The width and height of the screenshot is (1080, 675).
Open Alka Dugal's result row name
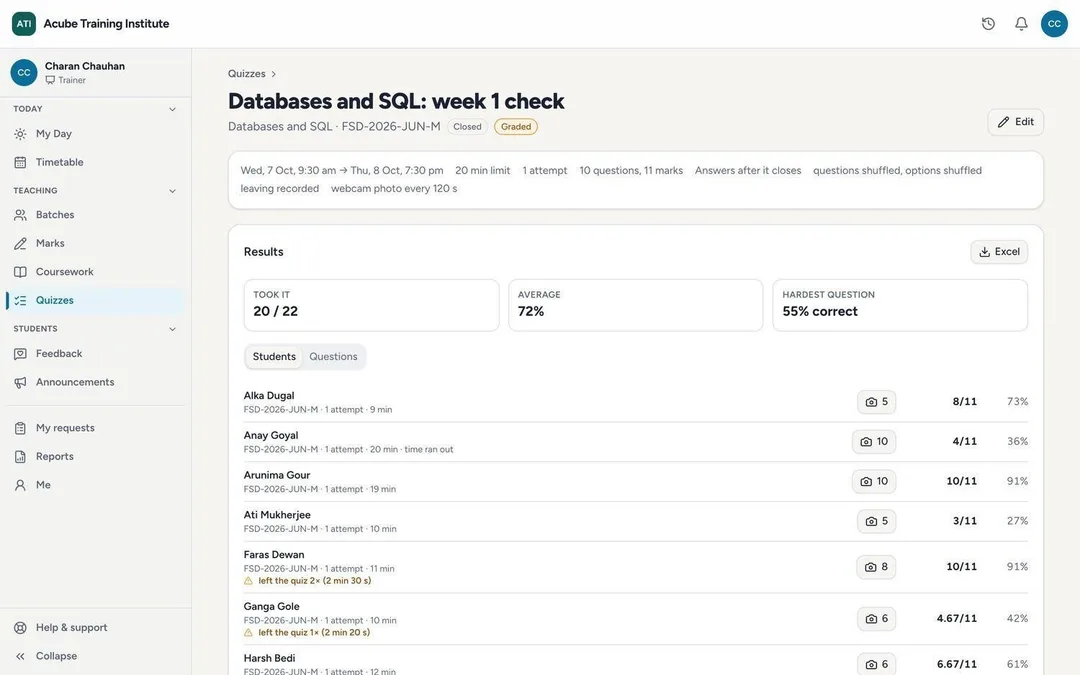click(269, 395)
